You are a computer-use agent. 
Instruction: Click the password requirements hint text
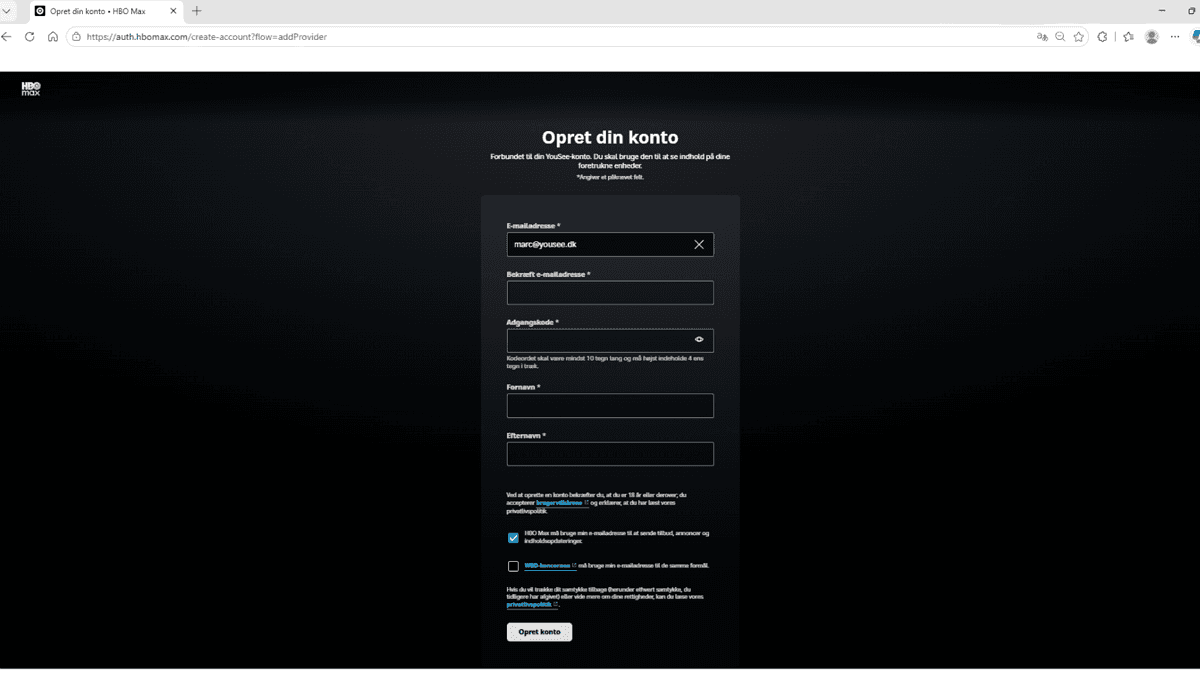[x=605, y=362]
